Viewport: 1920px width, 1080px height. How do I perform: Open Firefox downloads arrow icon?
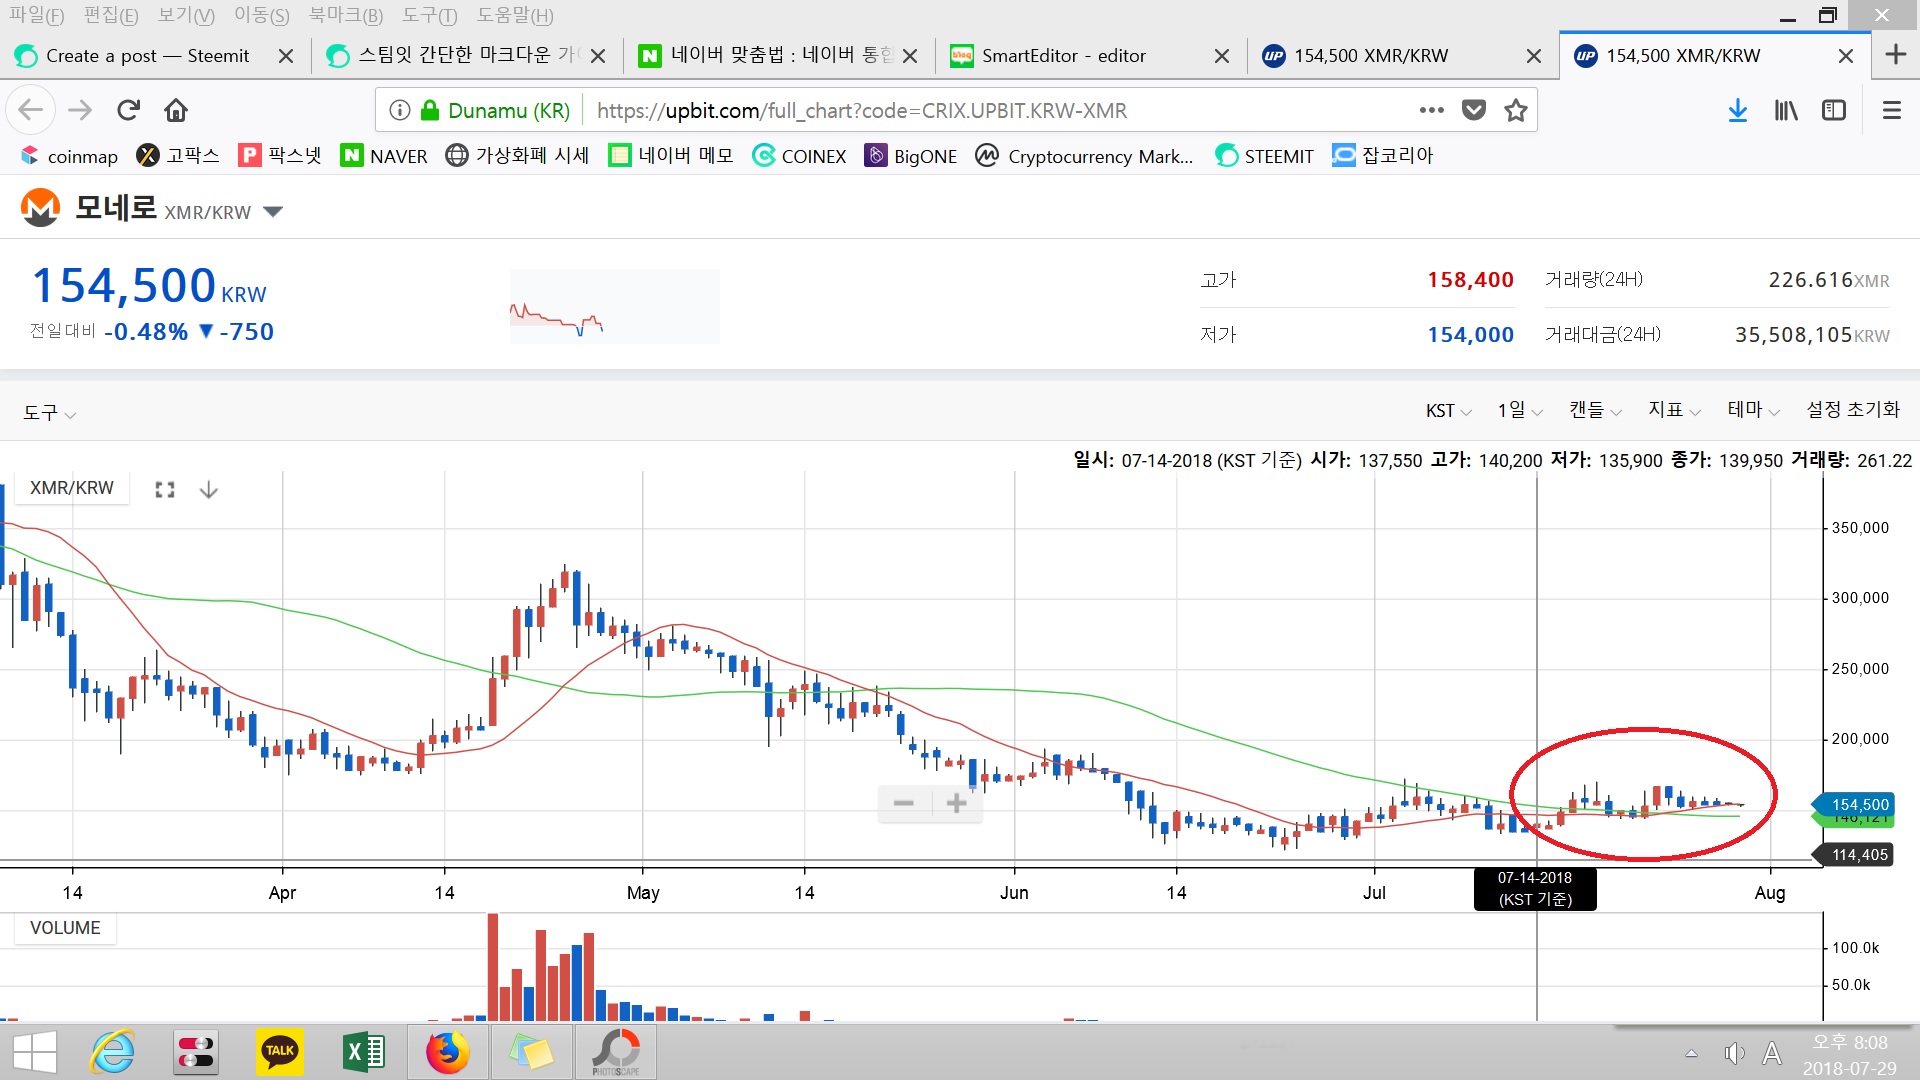point(1738,110)
